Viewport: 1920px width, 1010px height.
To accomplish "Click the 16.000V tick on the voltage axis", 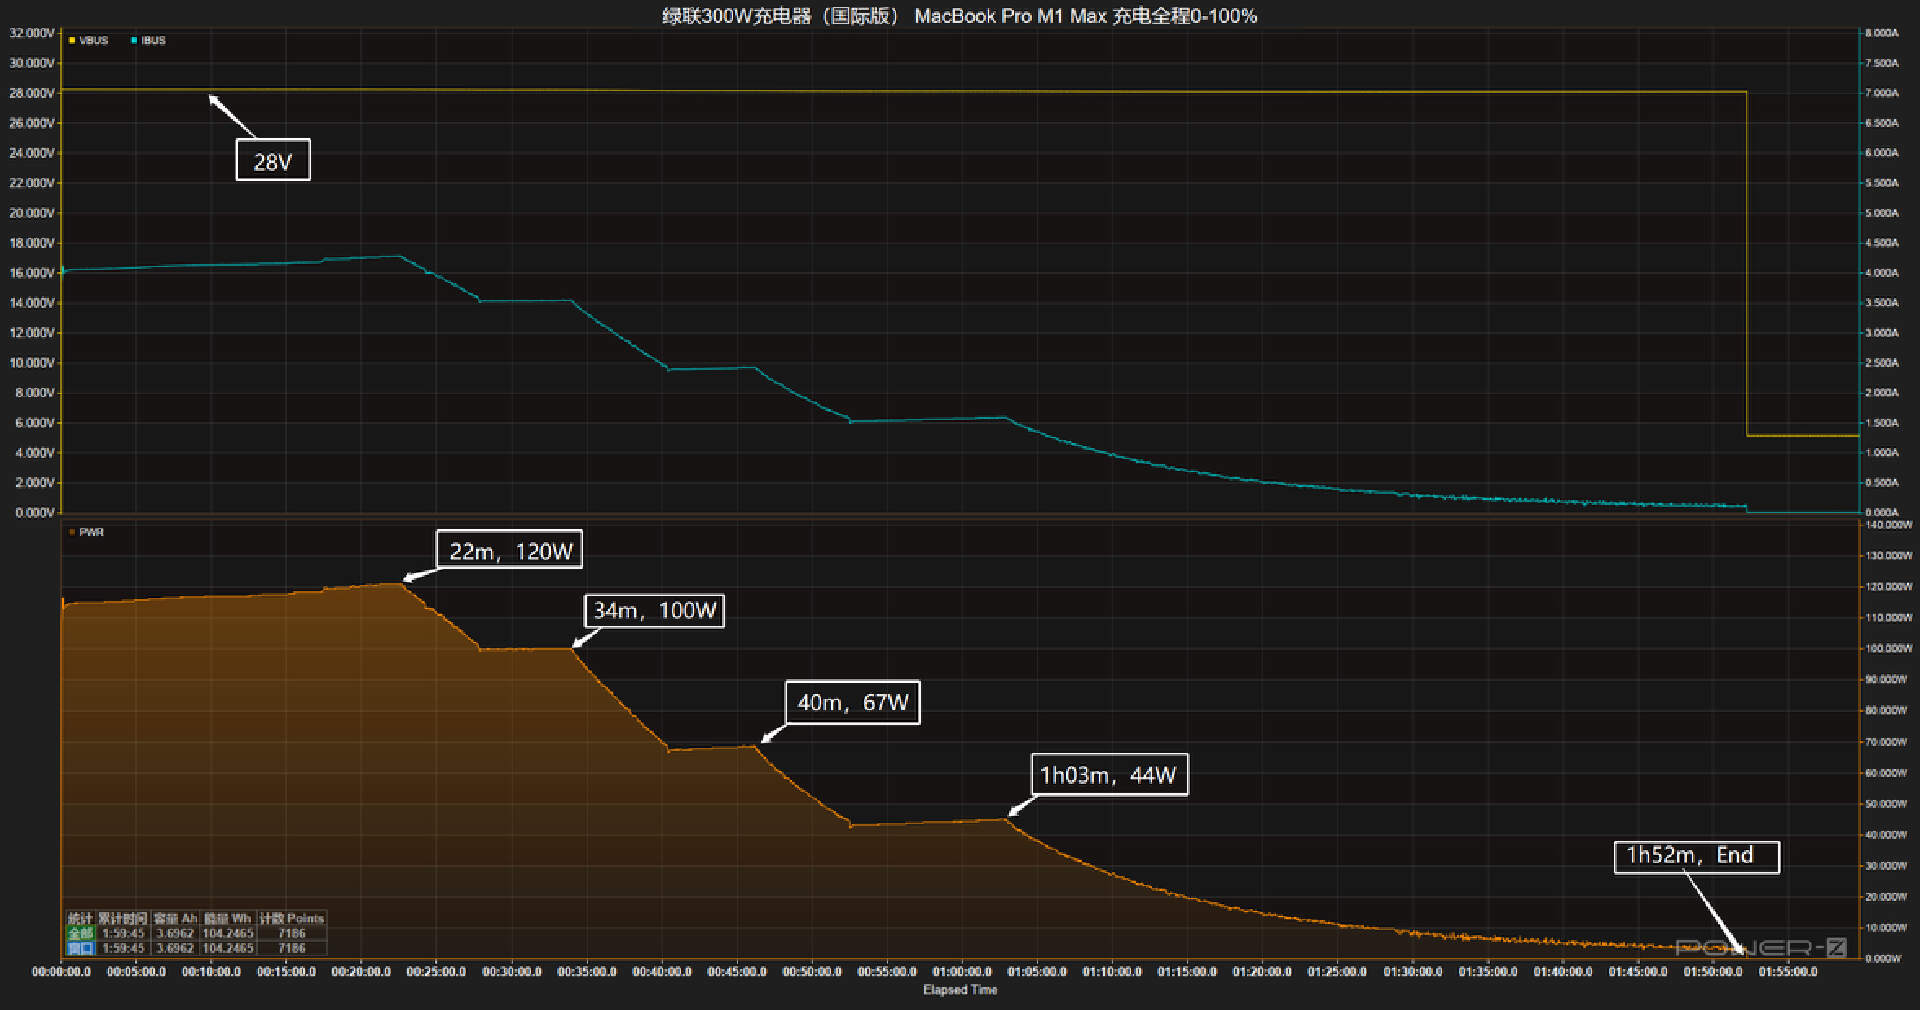I will [x=32, y=273].
